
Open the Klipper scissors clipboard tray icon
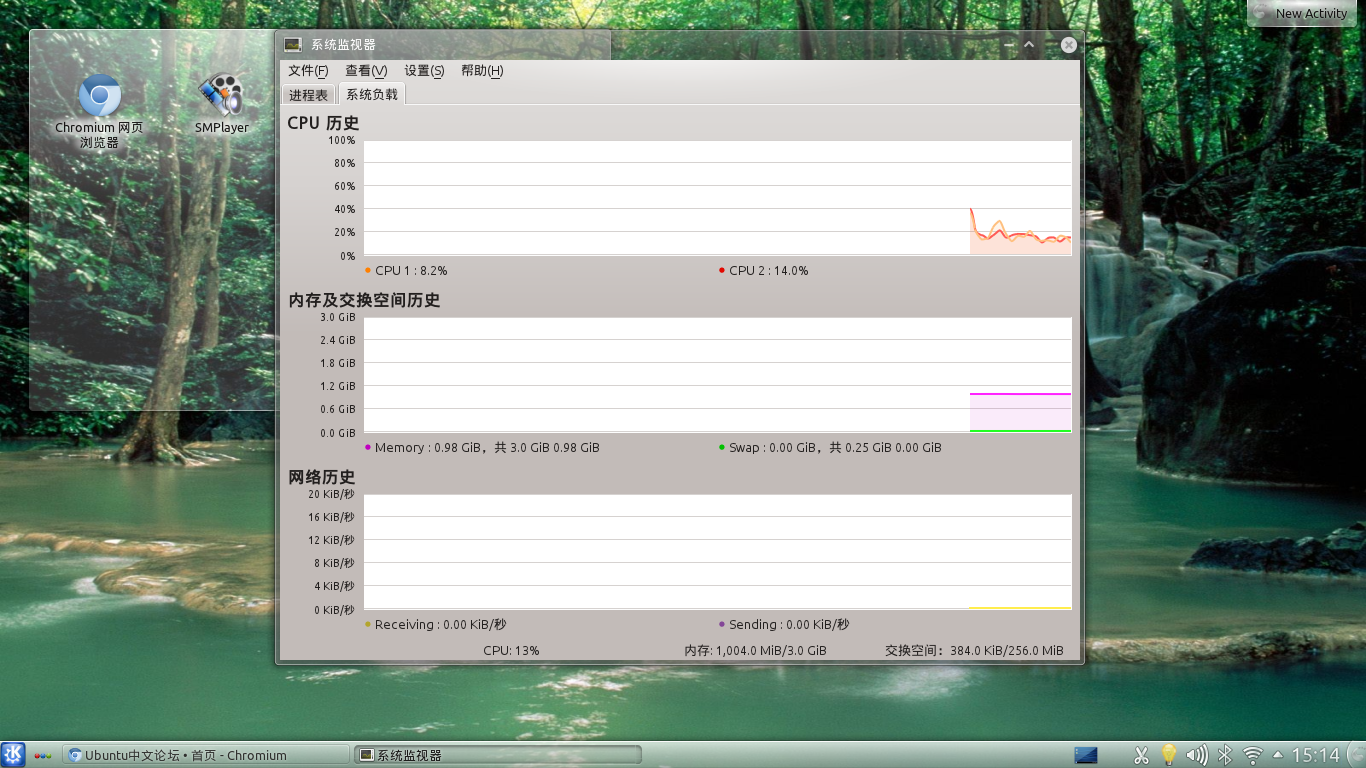point(1141,755)
